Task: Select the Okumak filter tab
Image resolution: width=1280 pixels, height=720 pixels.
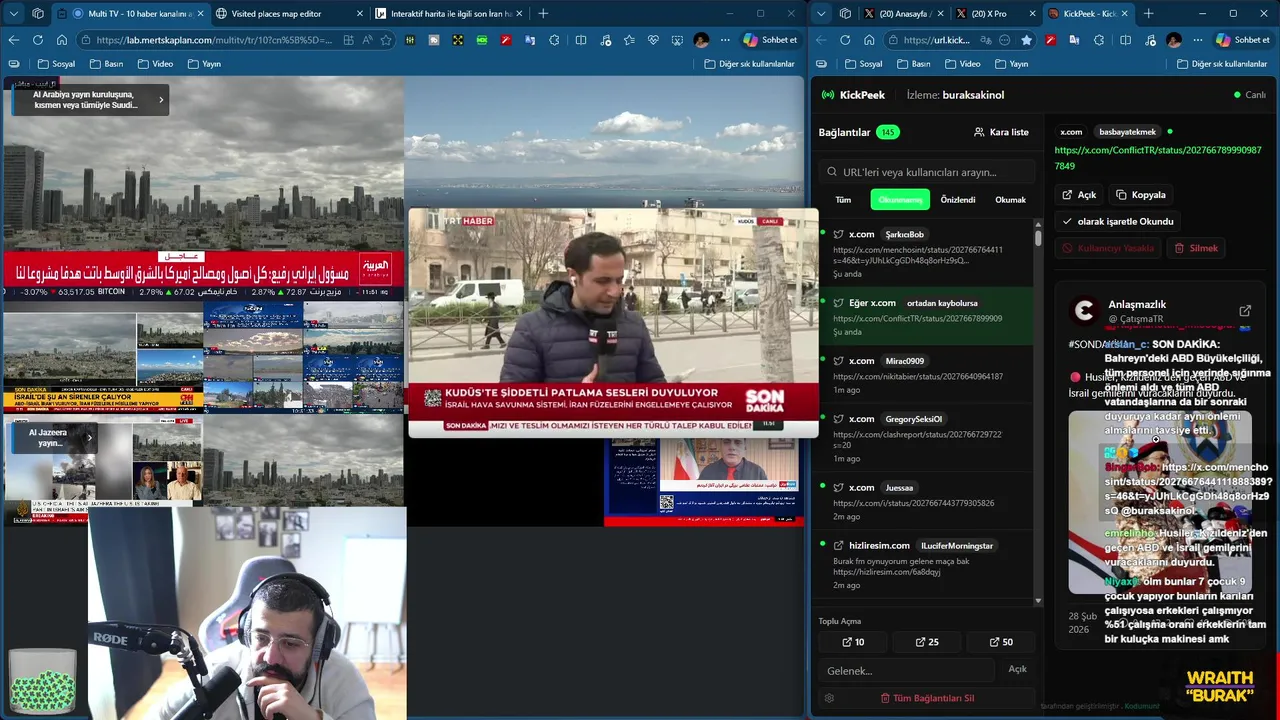Action: [1010, 200]
